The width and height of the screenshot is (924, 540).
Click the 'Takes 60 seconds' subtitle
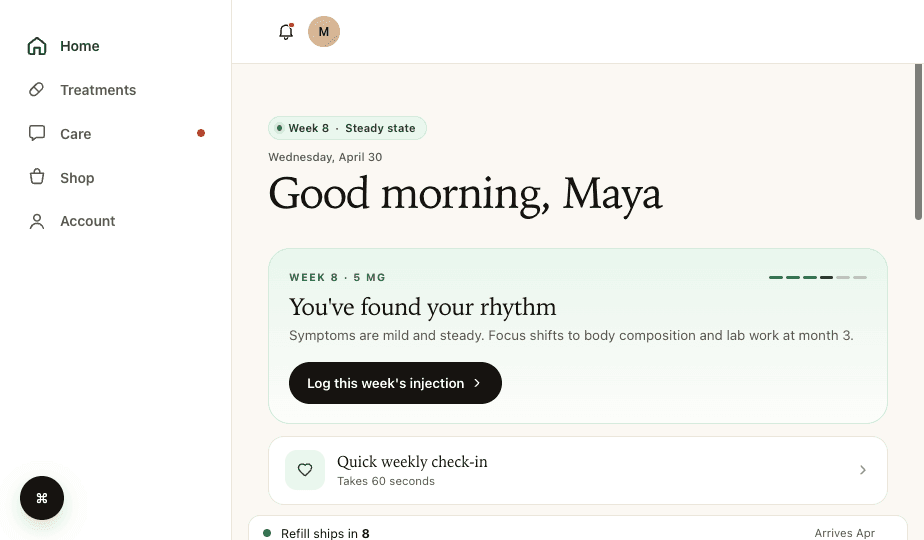(x=386, y=481)
